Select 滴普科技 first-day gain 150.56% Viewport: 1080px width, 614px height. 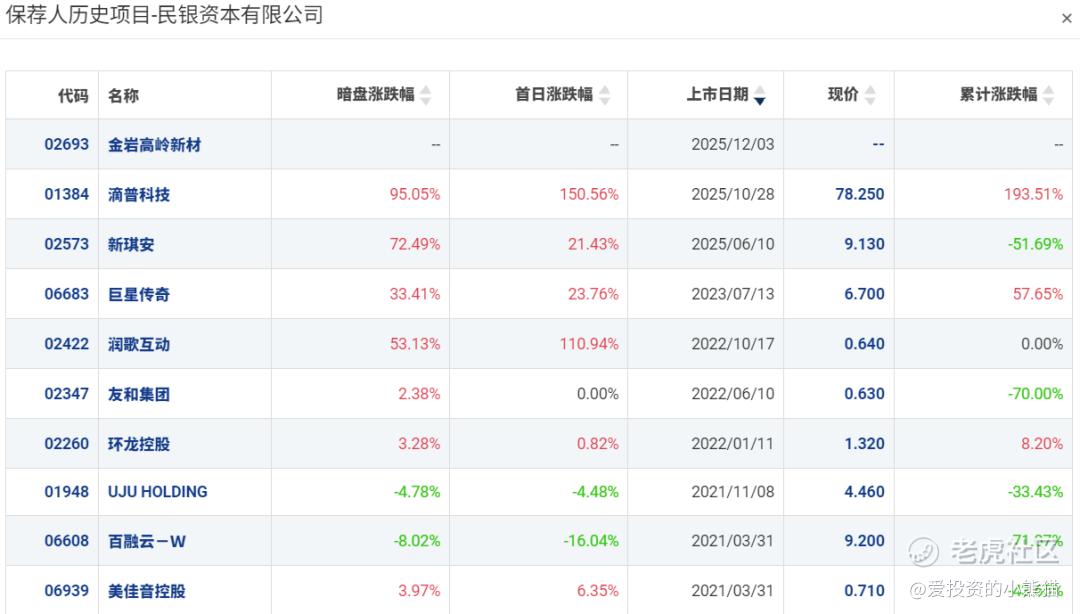pos(589,194)
